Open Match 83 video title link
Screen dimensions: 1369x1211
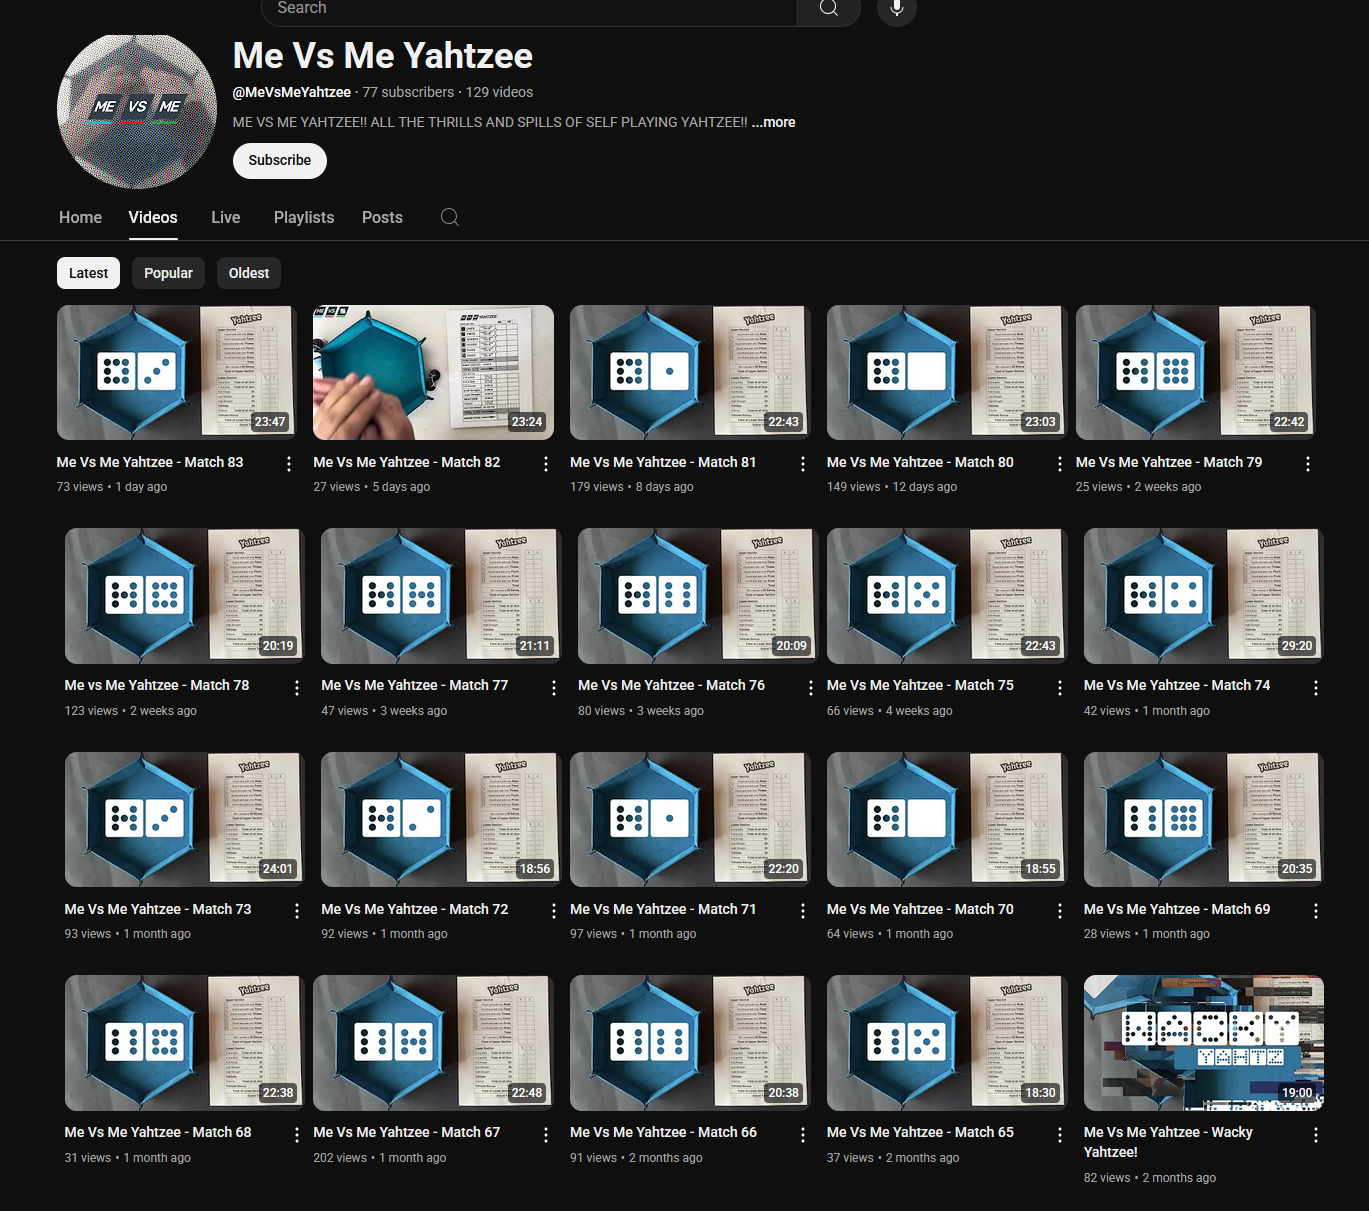(x=150, y=462)
